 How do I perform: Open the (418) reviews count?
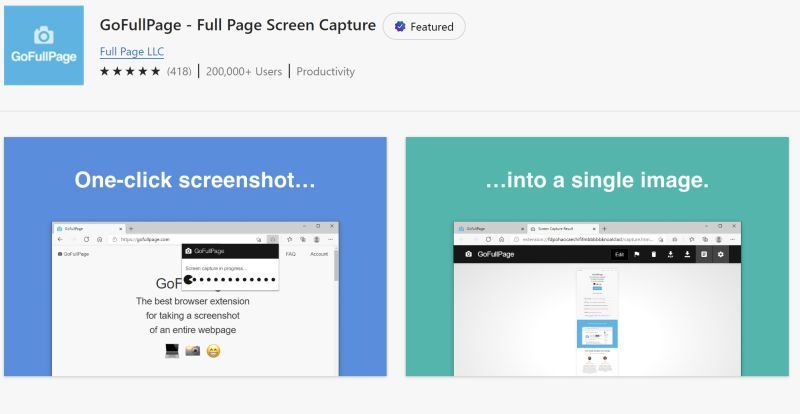click(179, 71)
